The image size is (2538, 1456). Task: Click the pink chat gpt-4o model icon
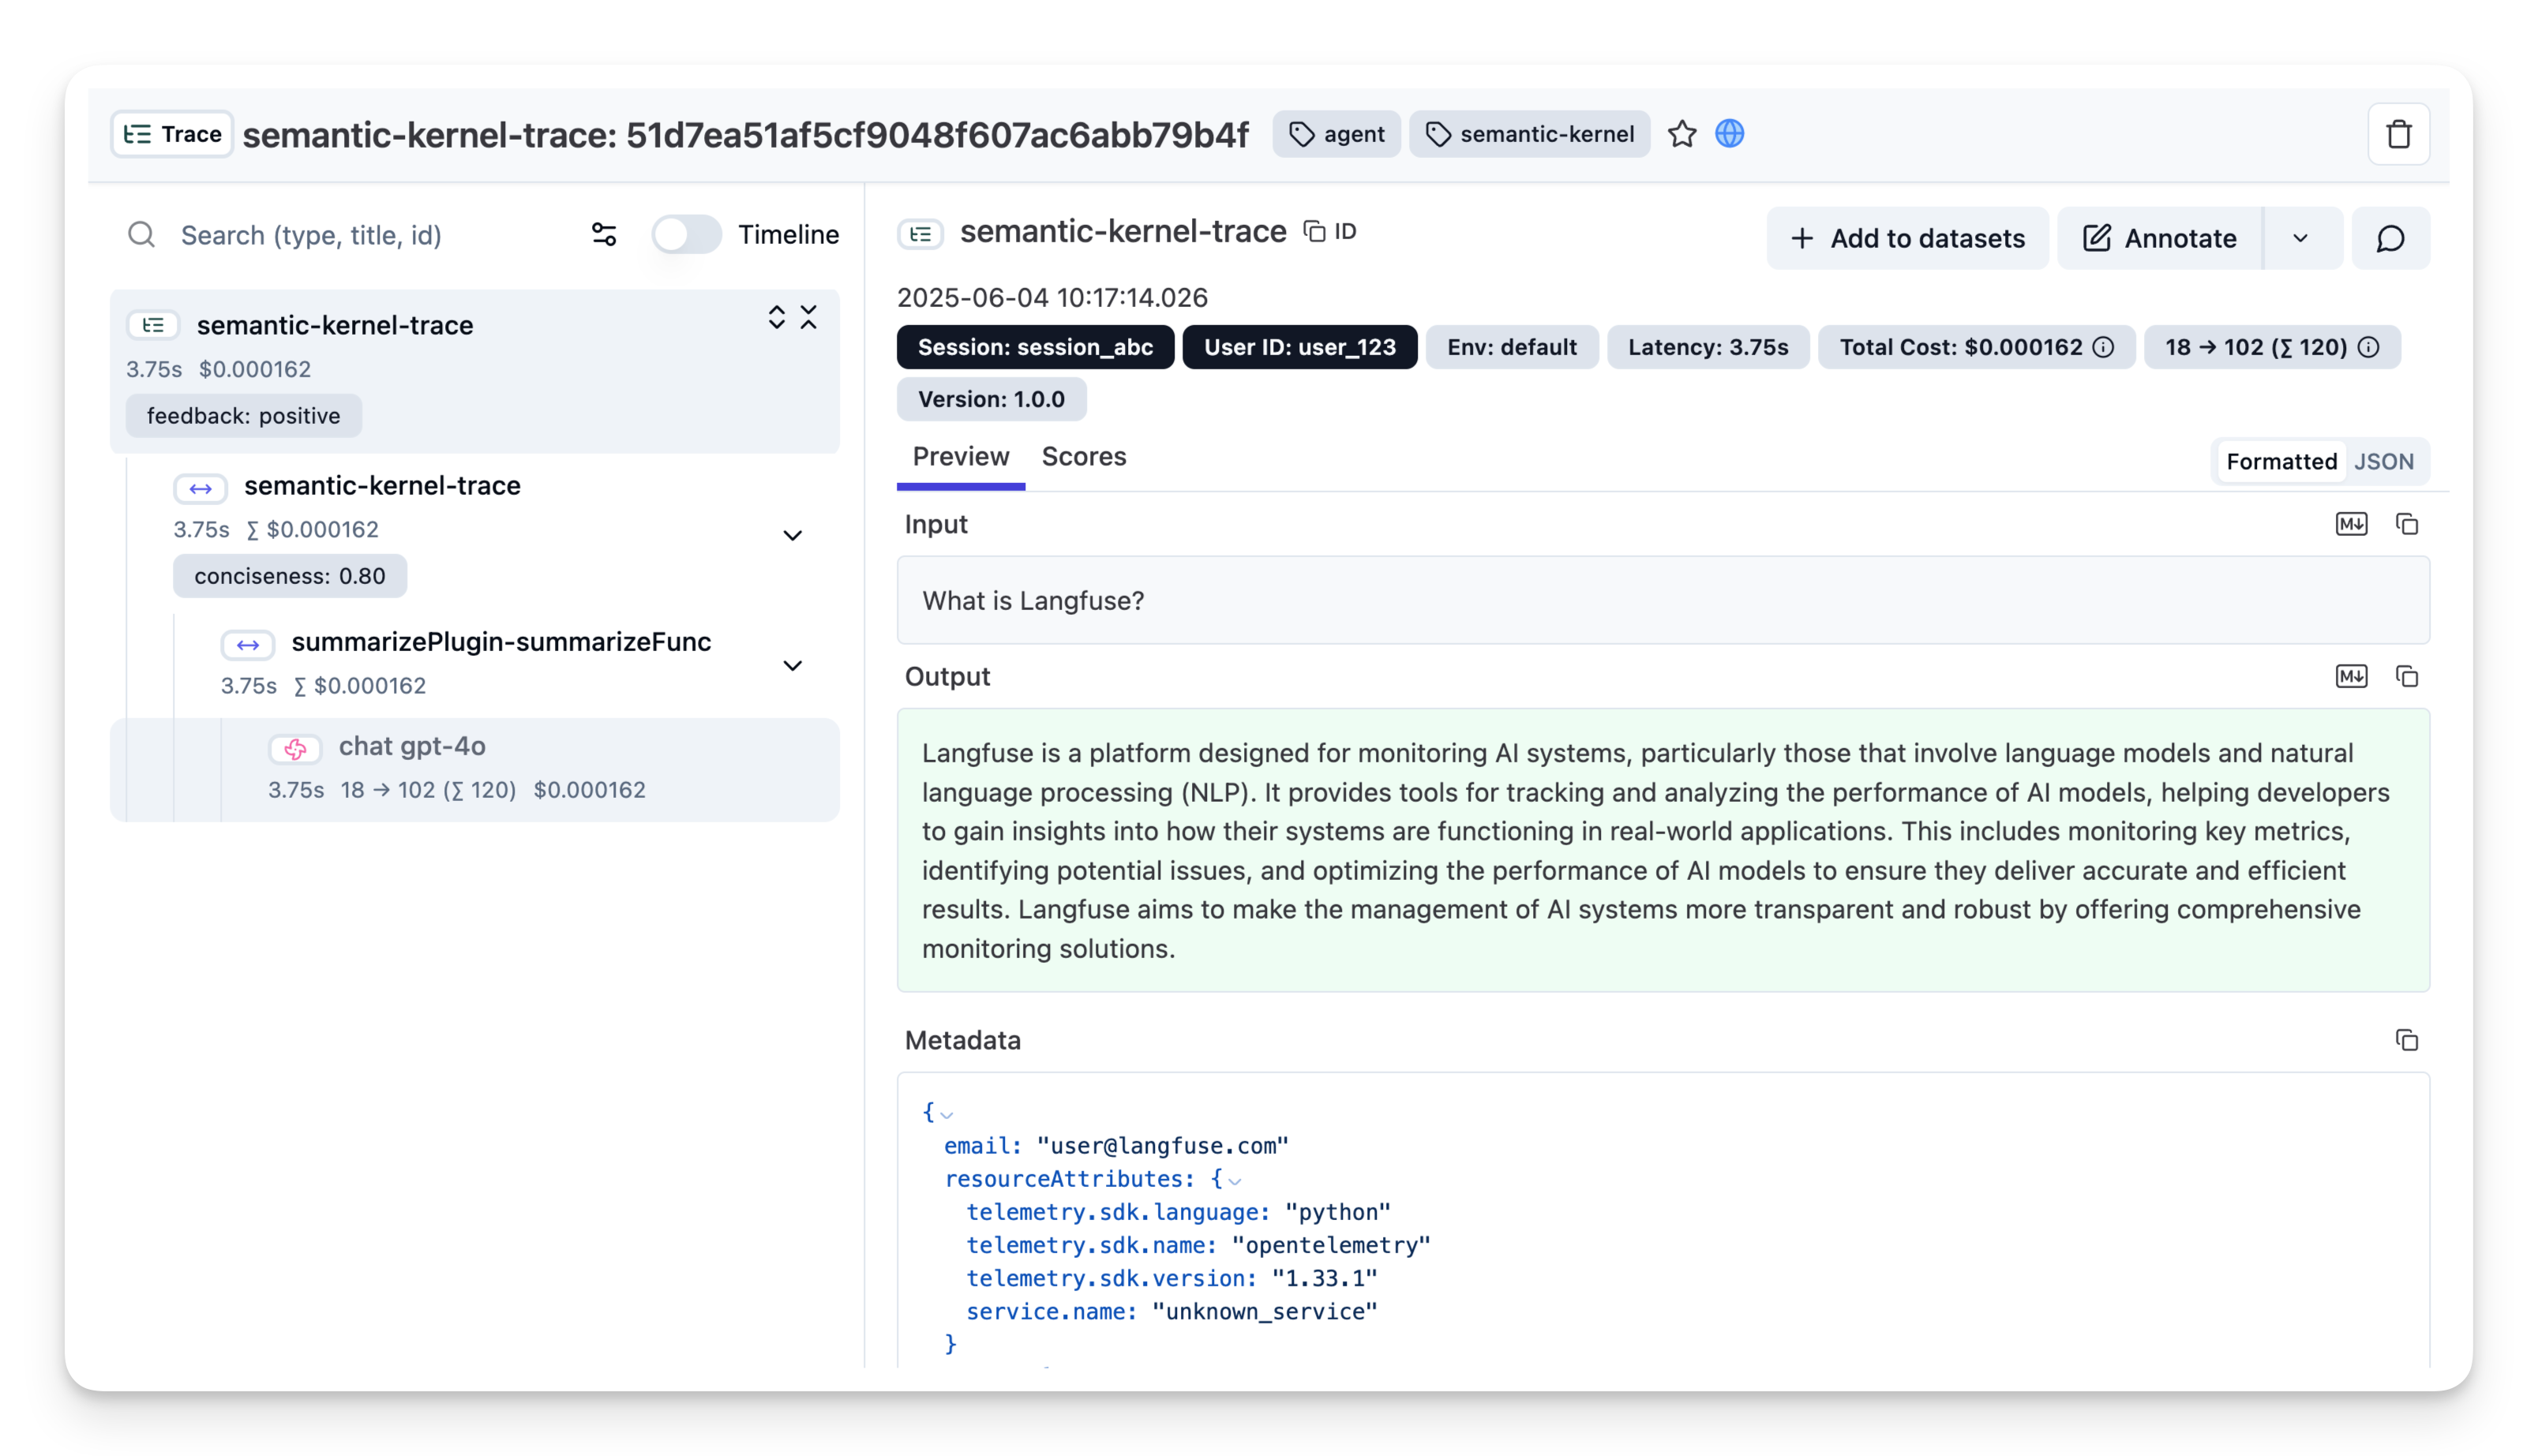point(296,749)
